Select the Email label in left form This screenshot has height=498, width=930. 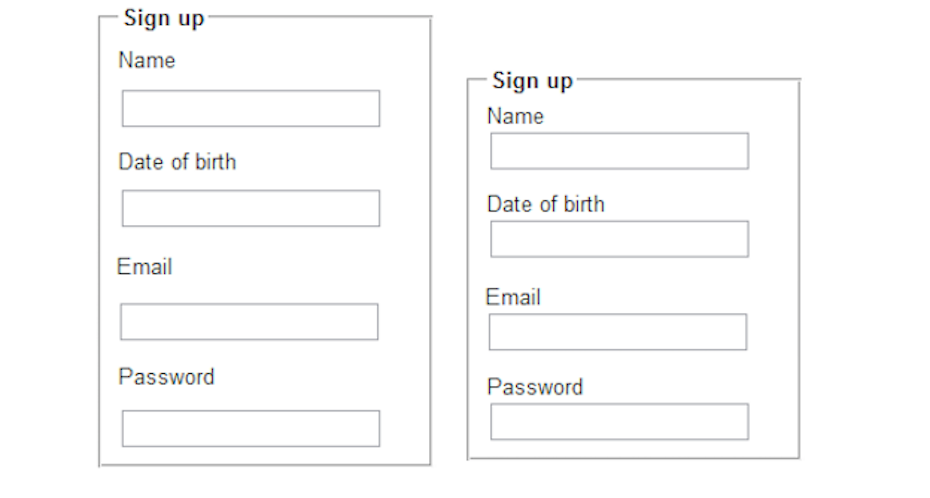tap(144, 267)
